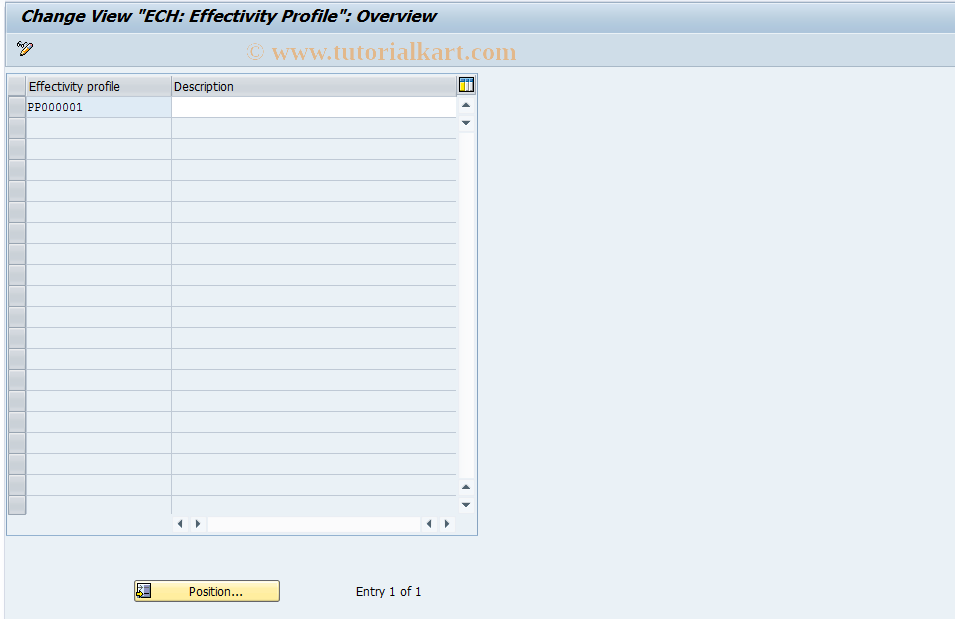Viewport: 955px width, 619px height.
Task: Click the Effectivity profile column header
Action: pos(98,87)
